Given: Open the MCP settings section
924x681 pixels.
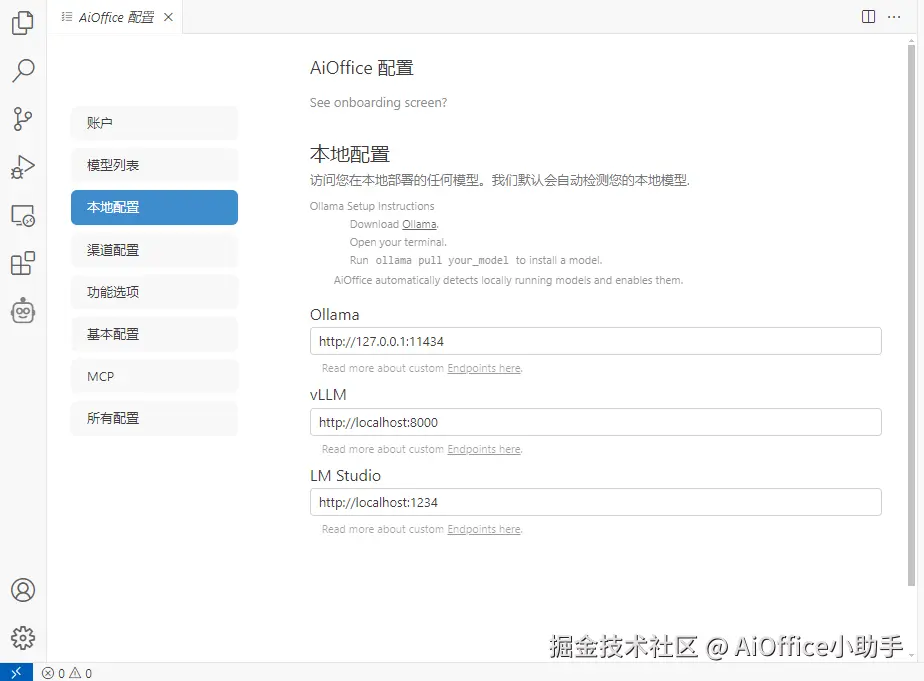Looking at the screenshot, I should point(154,376).
